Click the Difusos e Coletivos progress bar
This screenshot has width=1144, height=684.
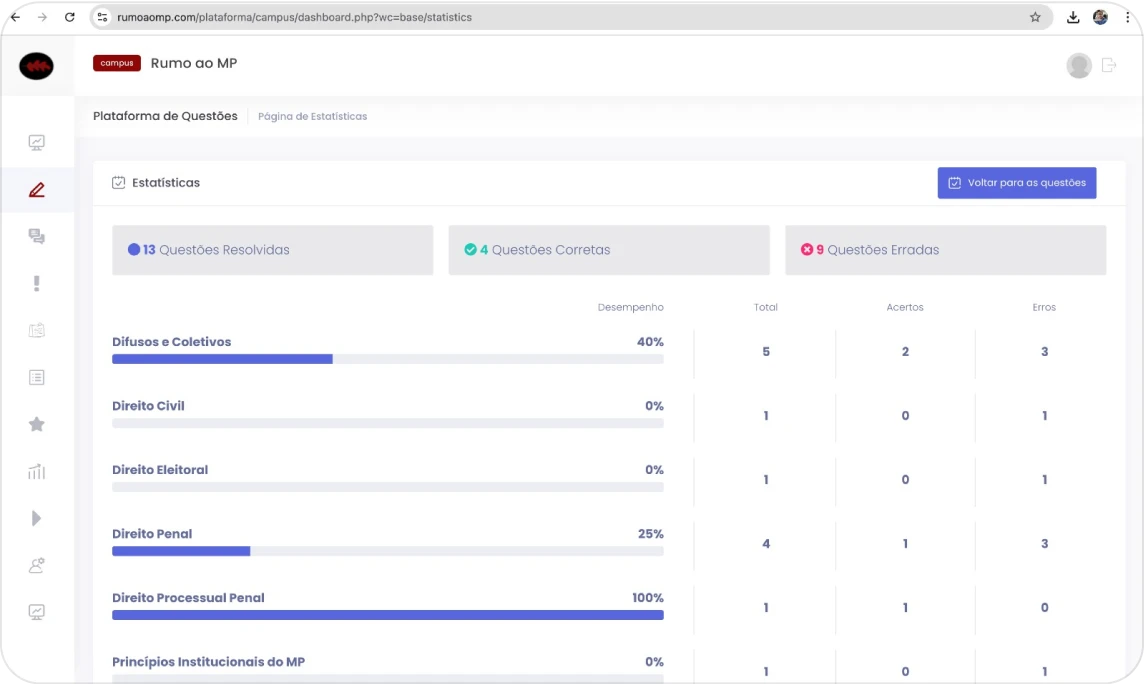[x=387, y=359]
